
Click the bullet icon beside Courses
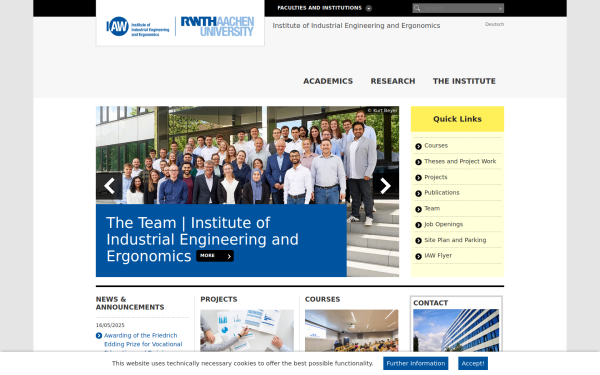coord(418,146)
